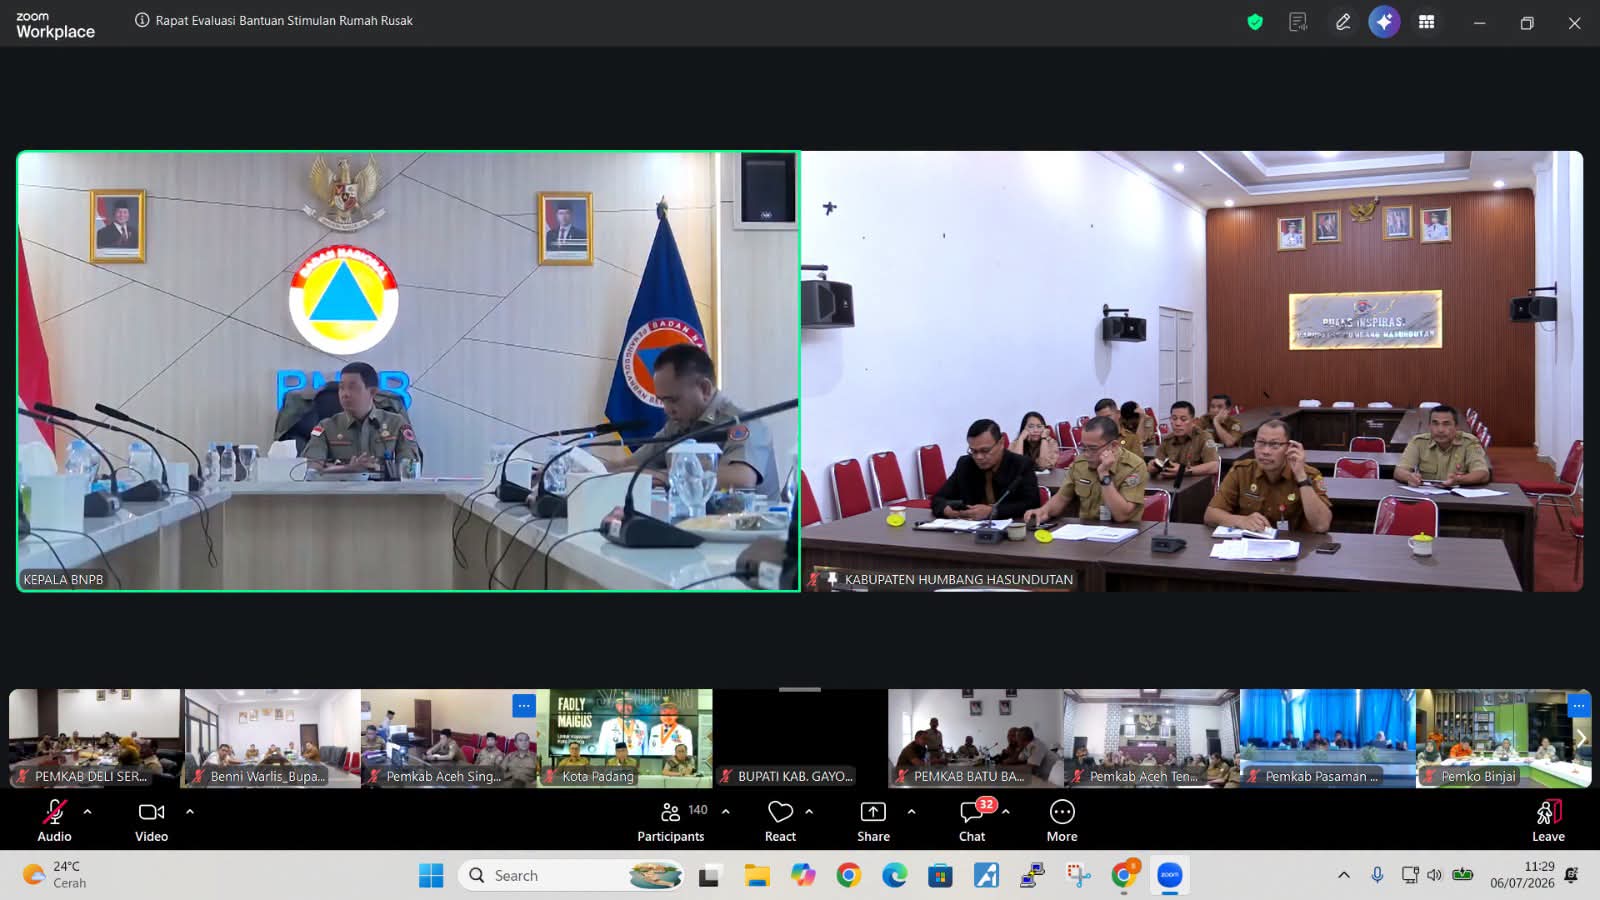Open the meeting info icon beside the title
Viewport: 1600px width, 900px height.
(x=142, y=20)
